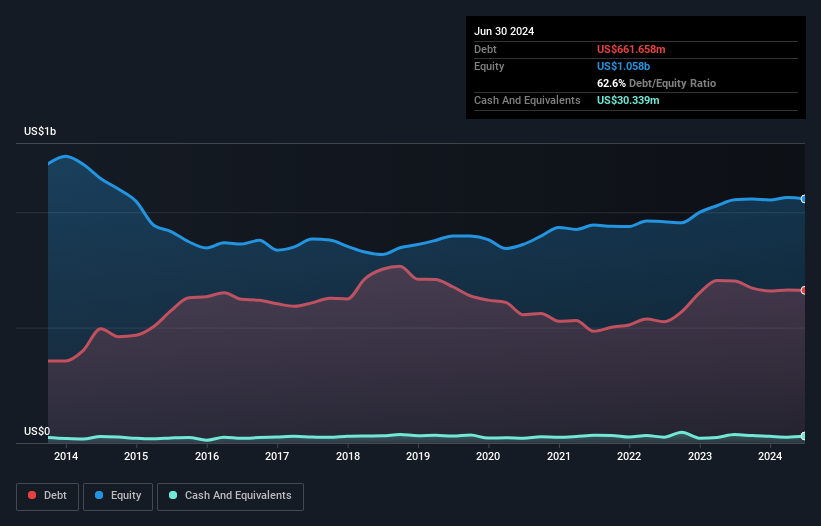Click the tooltip Equity row label
This screenshot has height=526, width=821.
(489, 66)
